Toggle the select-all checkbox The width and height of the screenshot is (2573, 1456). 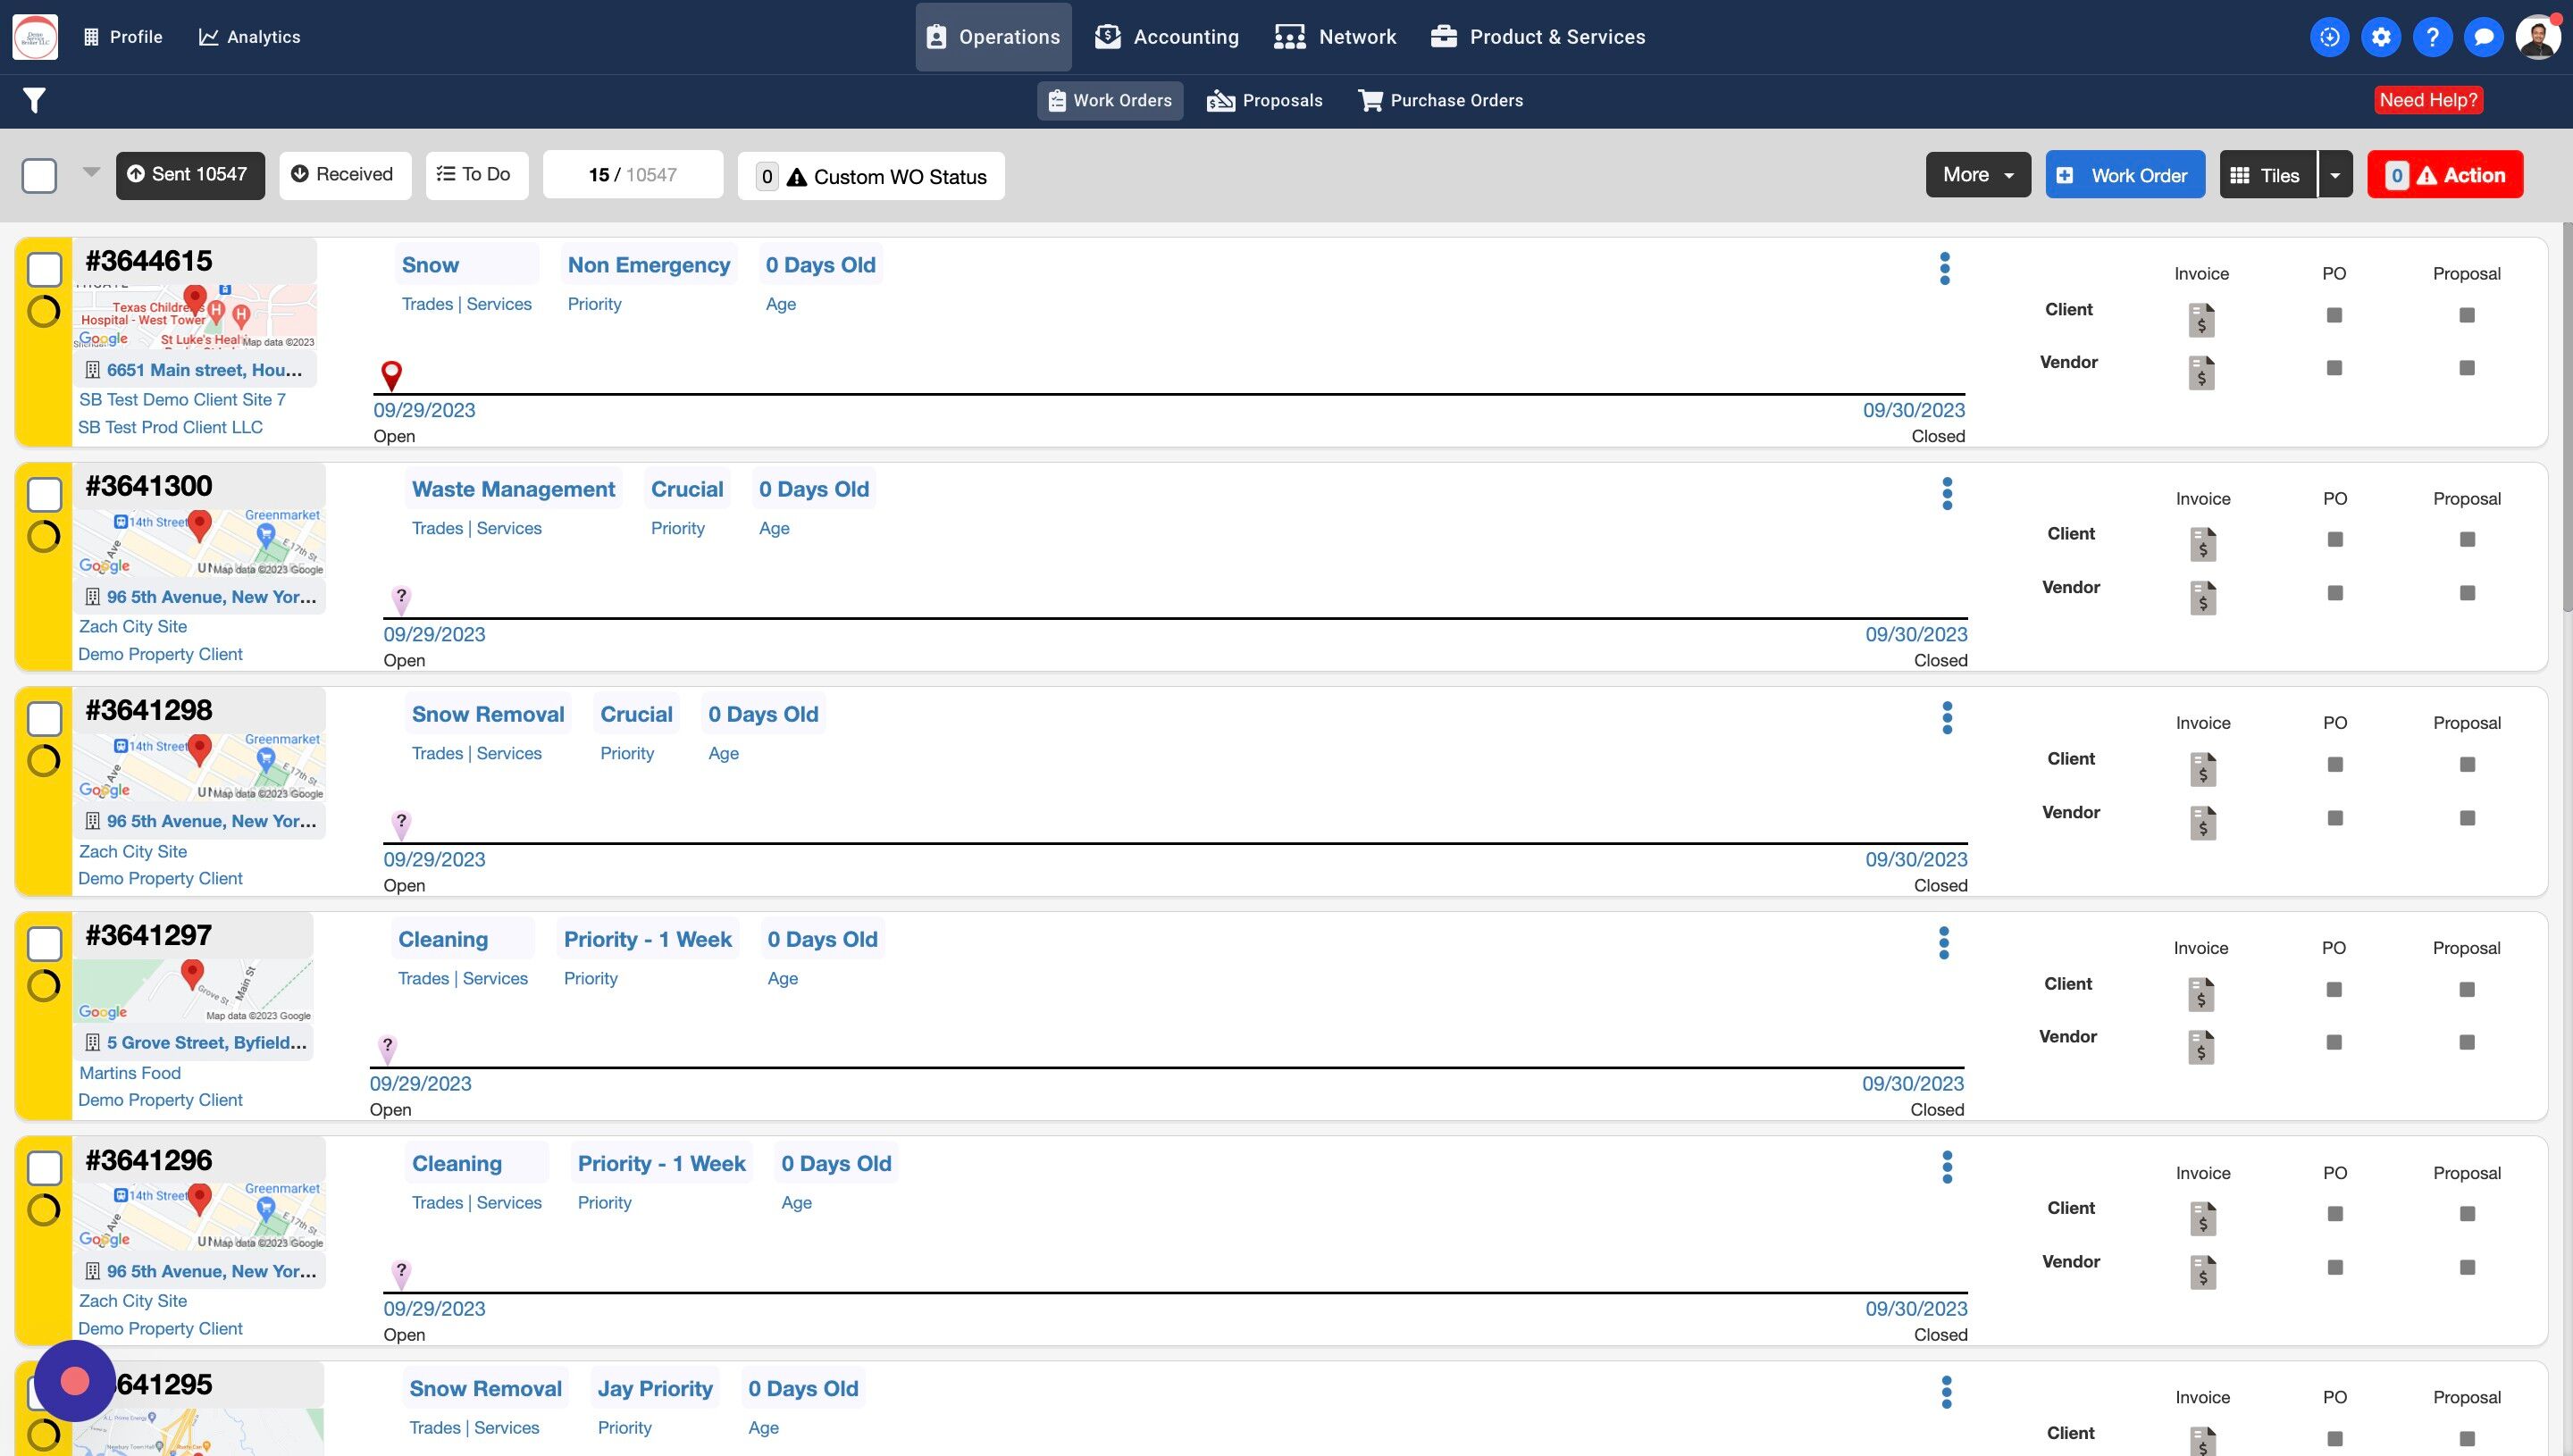click(x=39, y=176)
